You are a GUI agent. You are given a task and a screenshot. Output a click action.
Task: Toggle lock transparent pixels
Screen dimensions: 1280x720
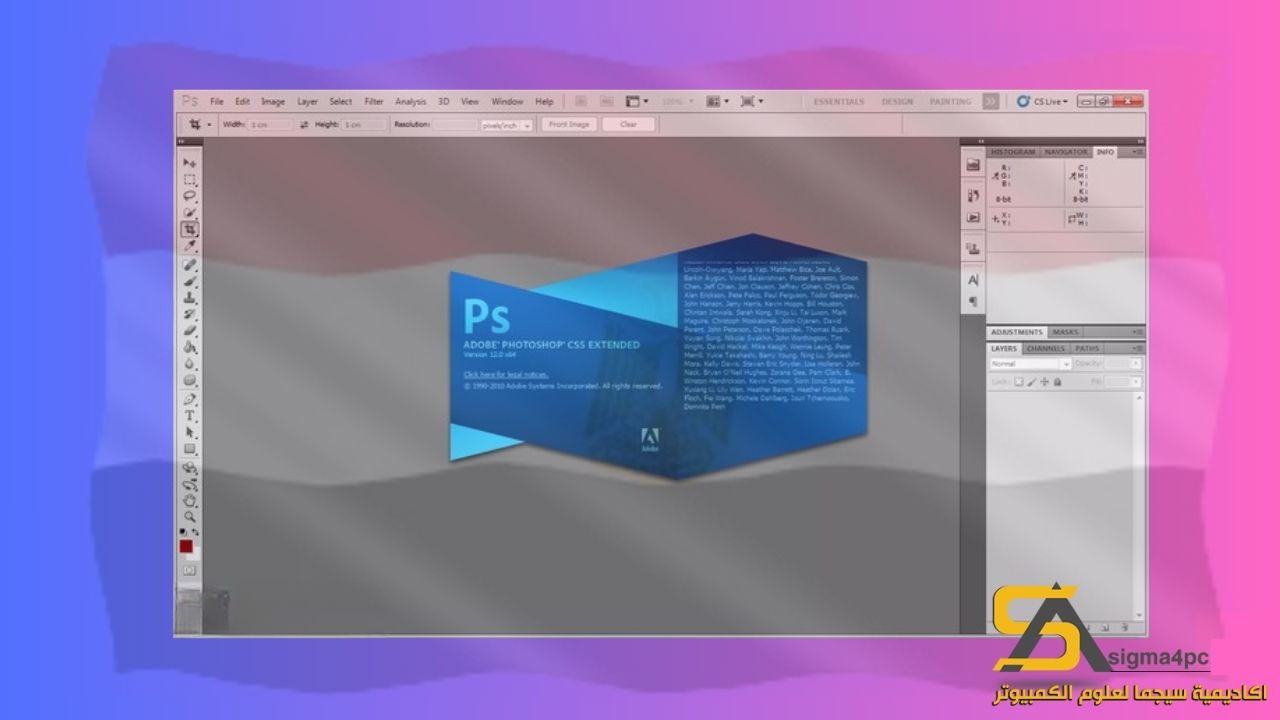1018,381
